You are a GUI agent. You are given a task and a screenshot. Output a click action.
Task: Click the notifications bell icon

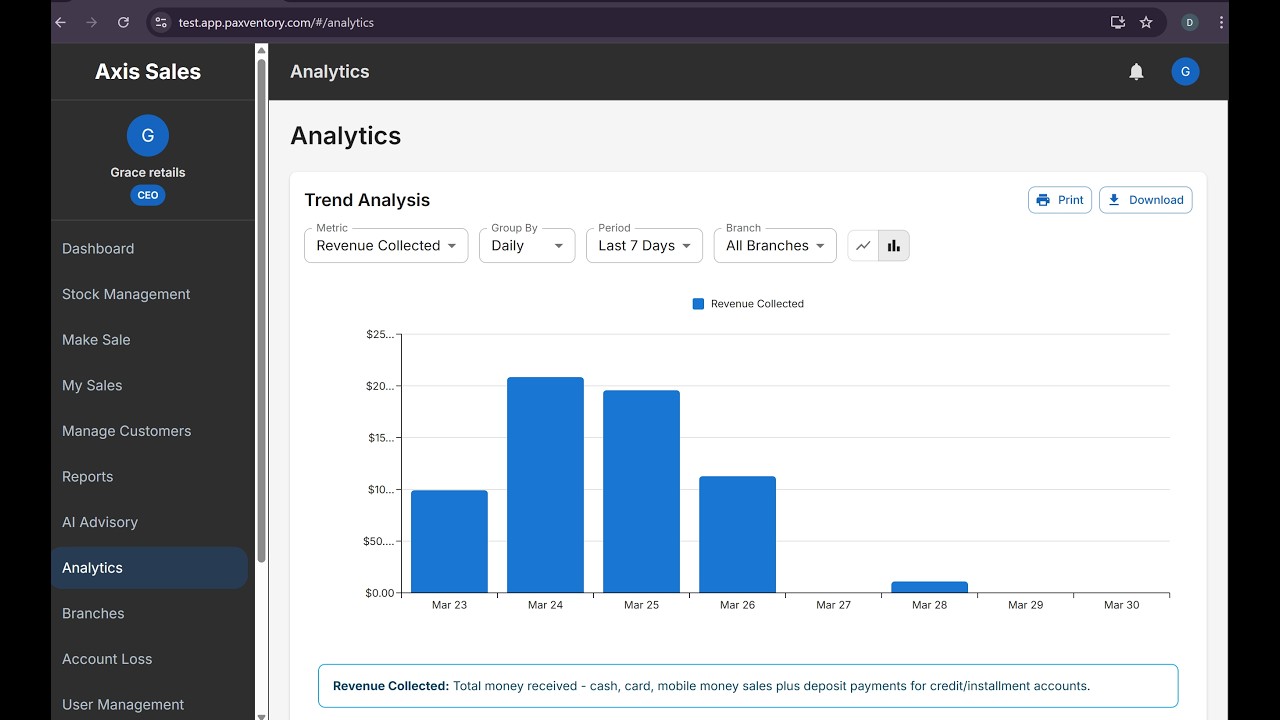(x=1136, y=71)
